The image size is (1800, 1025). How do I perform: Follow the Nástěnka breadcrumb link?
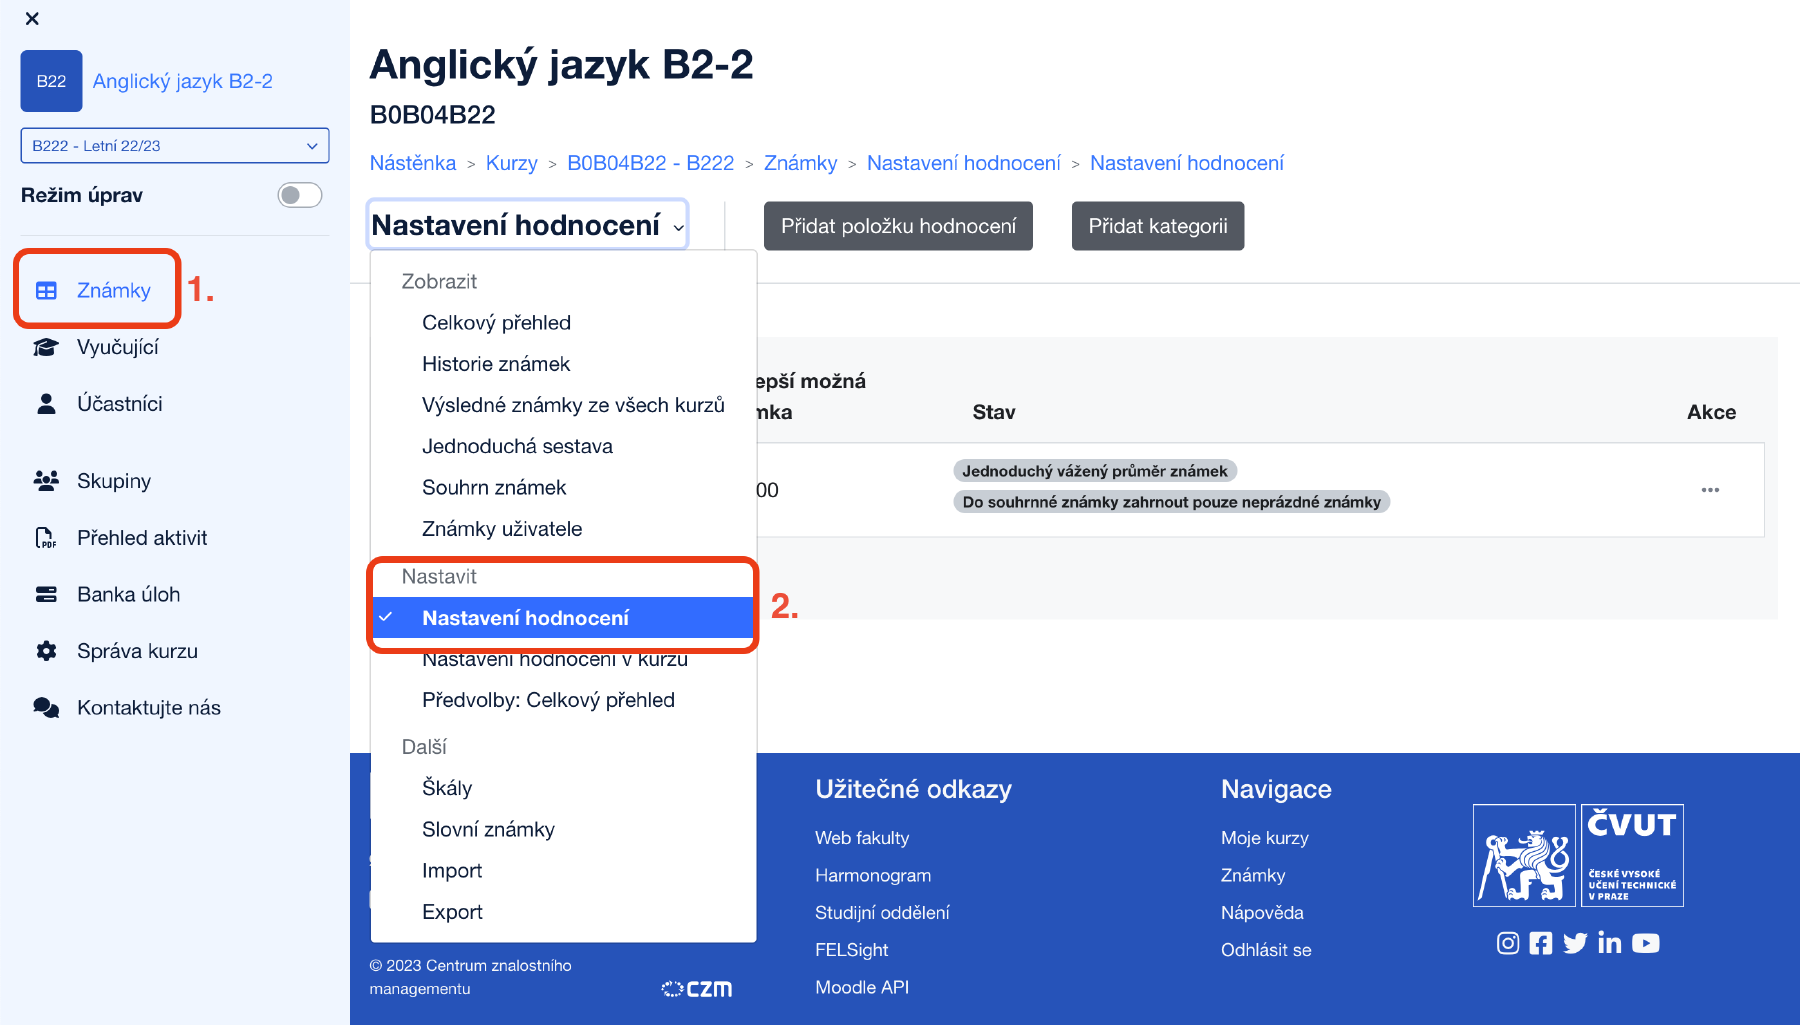coord(412,162)
